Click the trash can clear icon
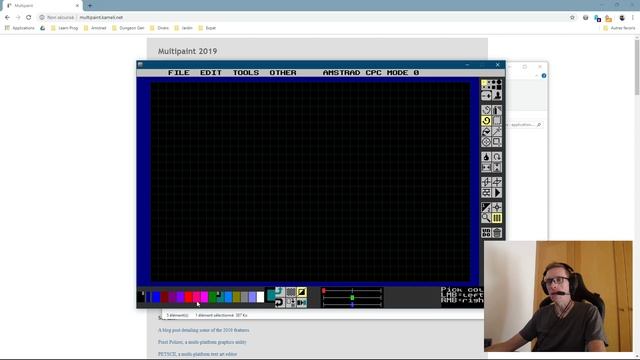Image resolution: width=640 pixels, height=360 pixels. tap(497, 233)
